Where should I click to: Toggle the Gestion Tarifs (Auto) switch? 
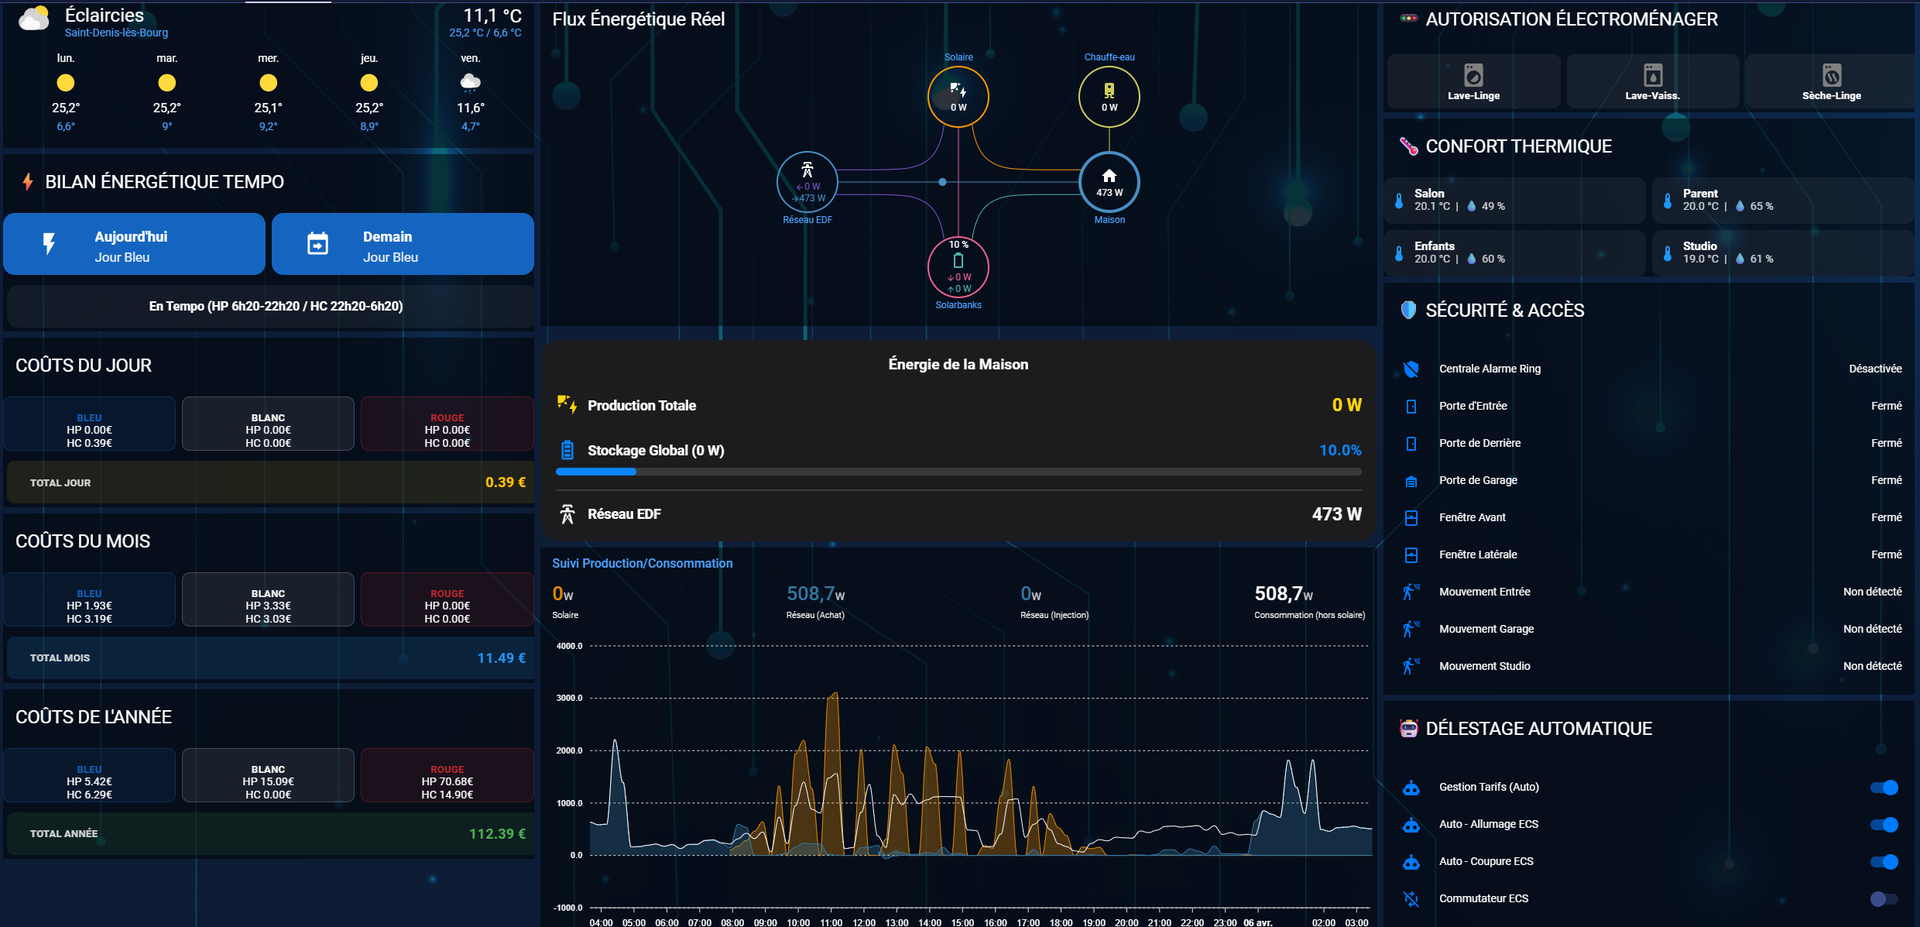(1883, 788)
